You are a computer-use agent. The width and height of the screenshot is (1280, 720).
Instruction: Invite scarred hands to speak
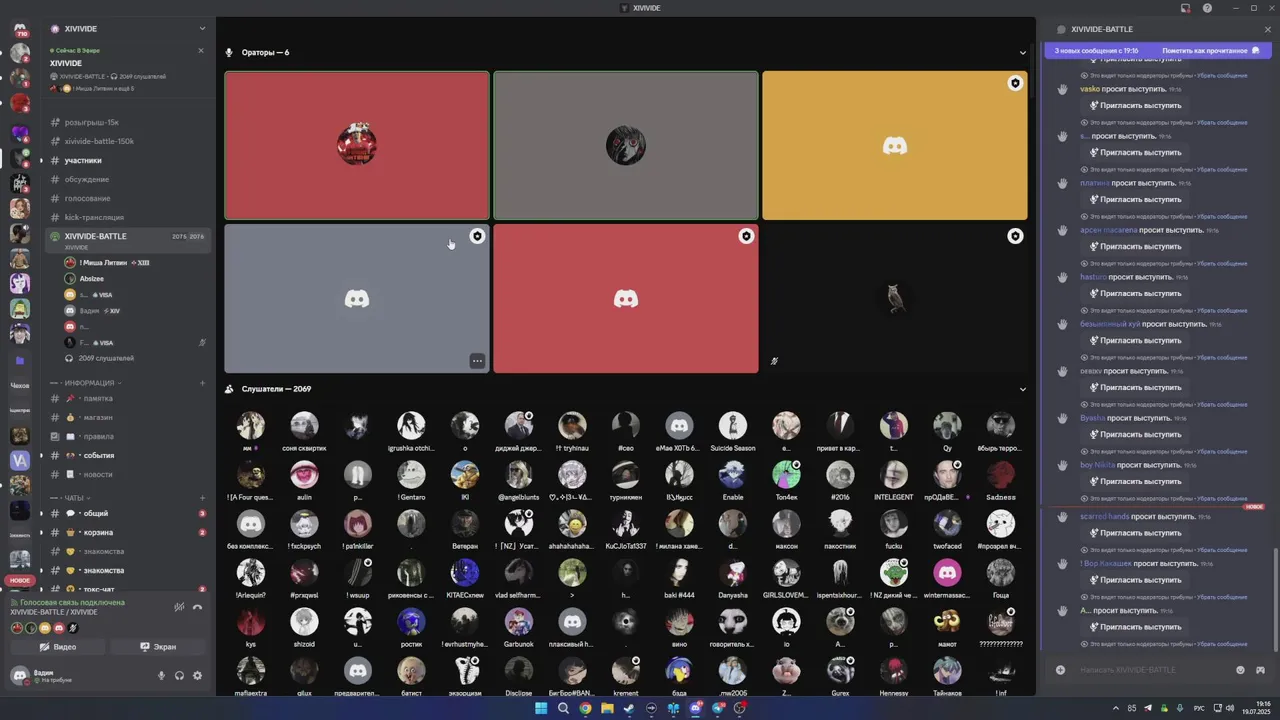point(1135,533)
